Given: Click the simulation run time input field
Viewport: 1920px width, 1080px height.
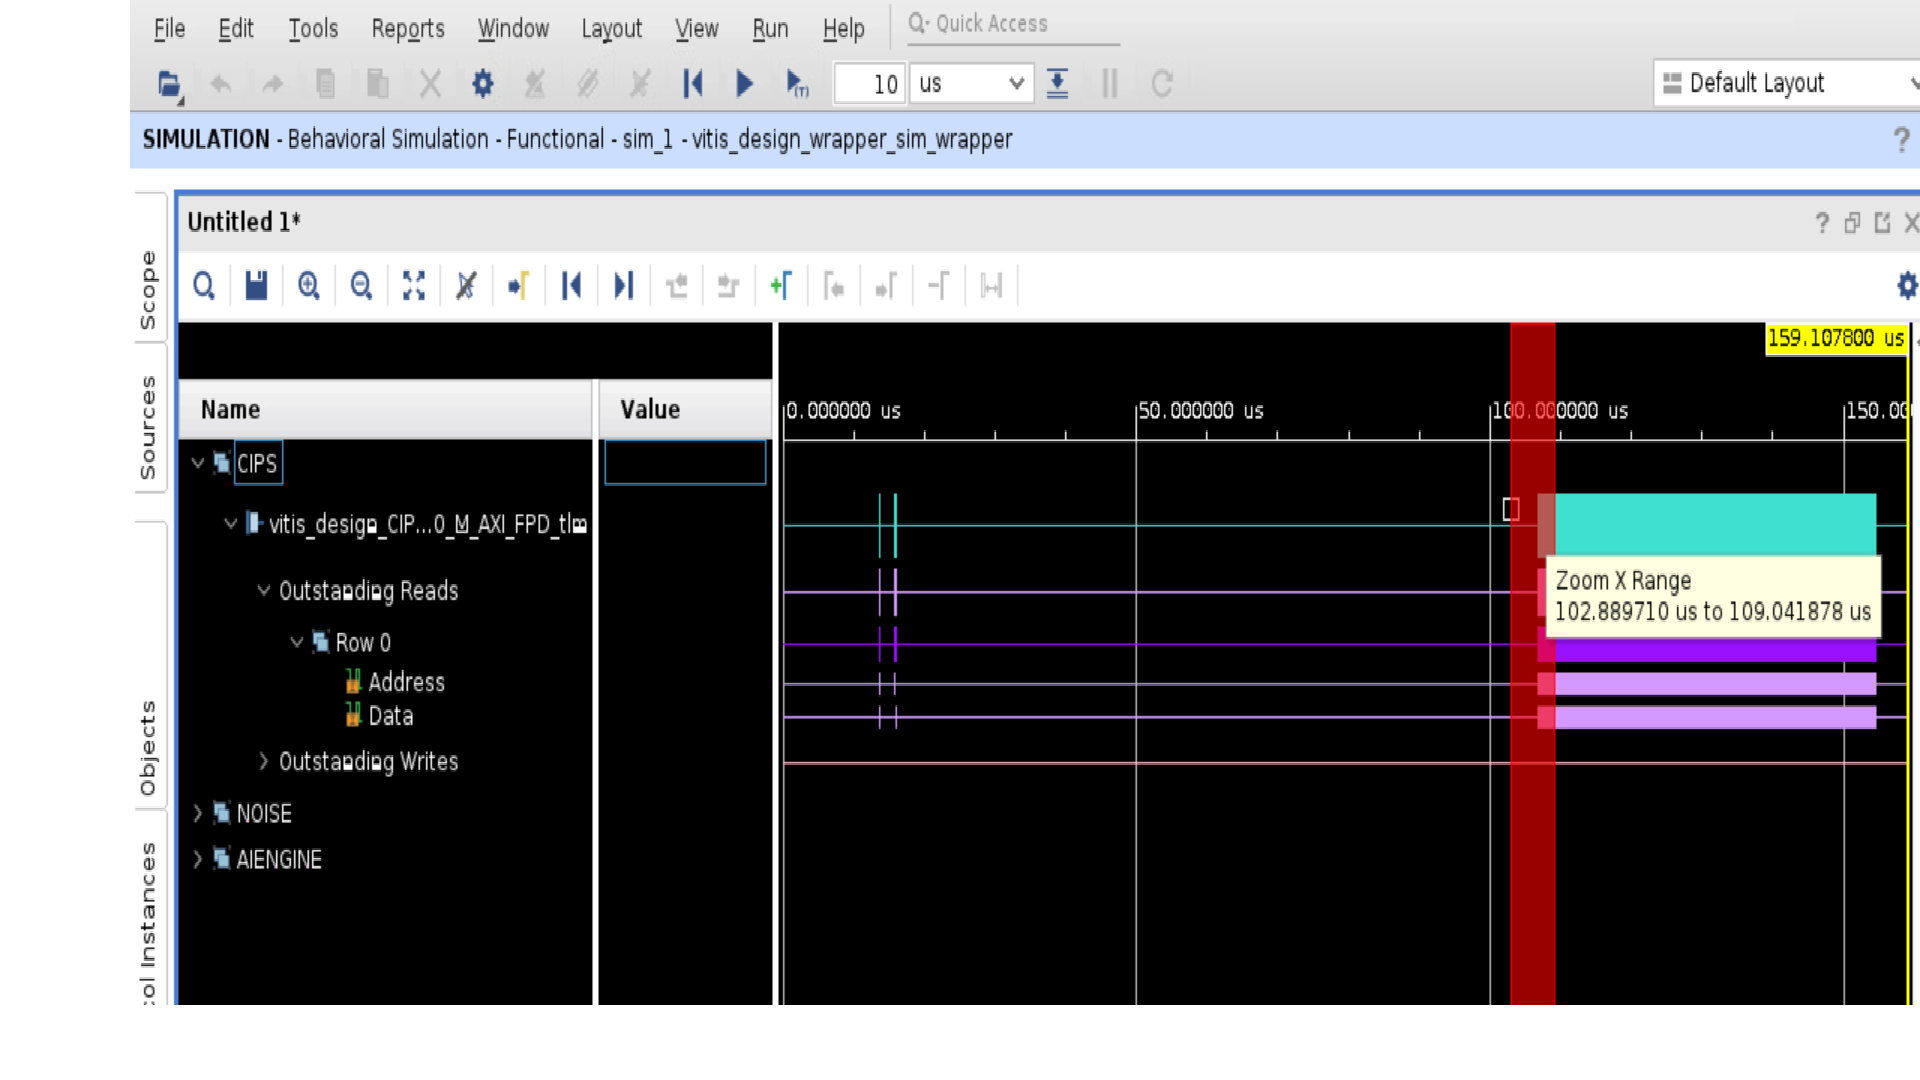Looking at the screenshot, I should (868, 84).
